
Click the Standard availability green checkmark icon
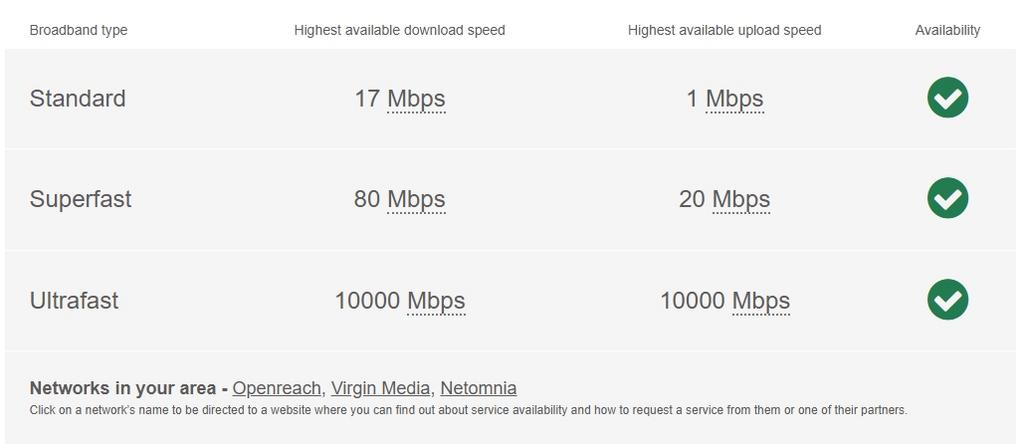click(947, 98)
